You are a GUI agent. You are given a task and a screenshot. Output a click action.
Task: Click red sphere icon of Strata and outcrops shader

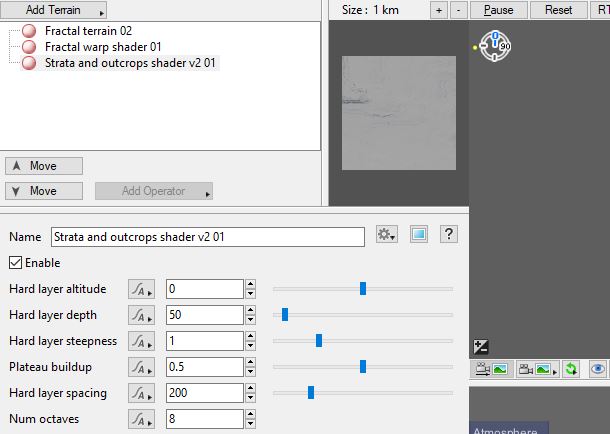[x=29, y=63]
